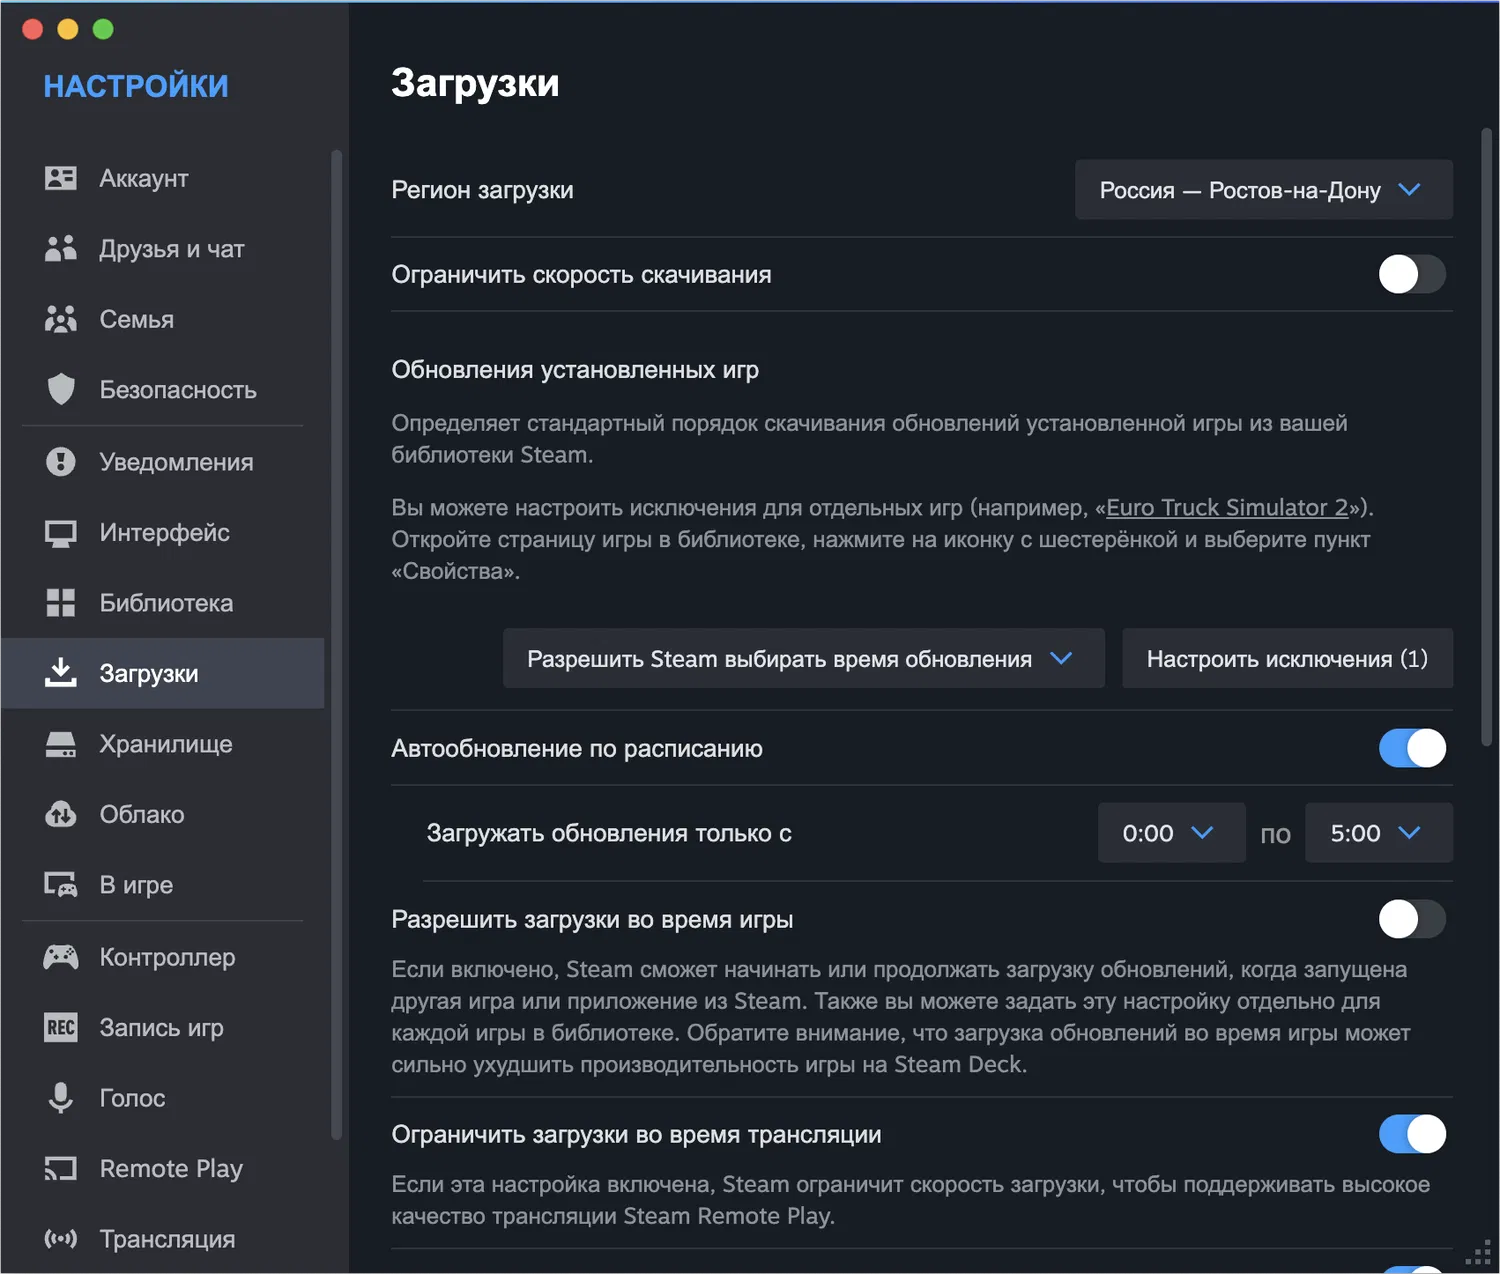Image resolution: width=1500 pixels, height=1274 pixels.
Task: Expand the update start time 0:00 dropdown
Action: pyautogui.click(x=1170, y=833)
